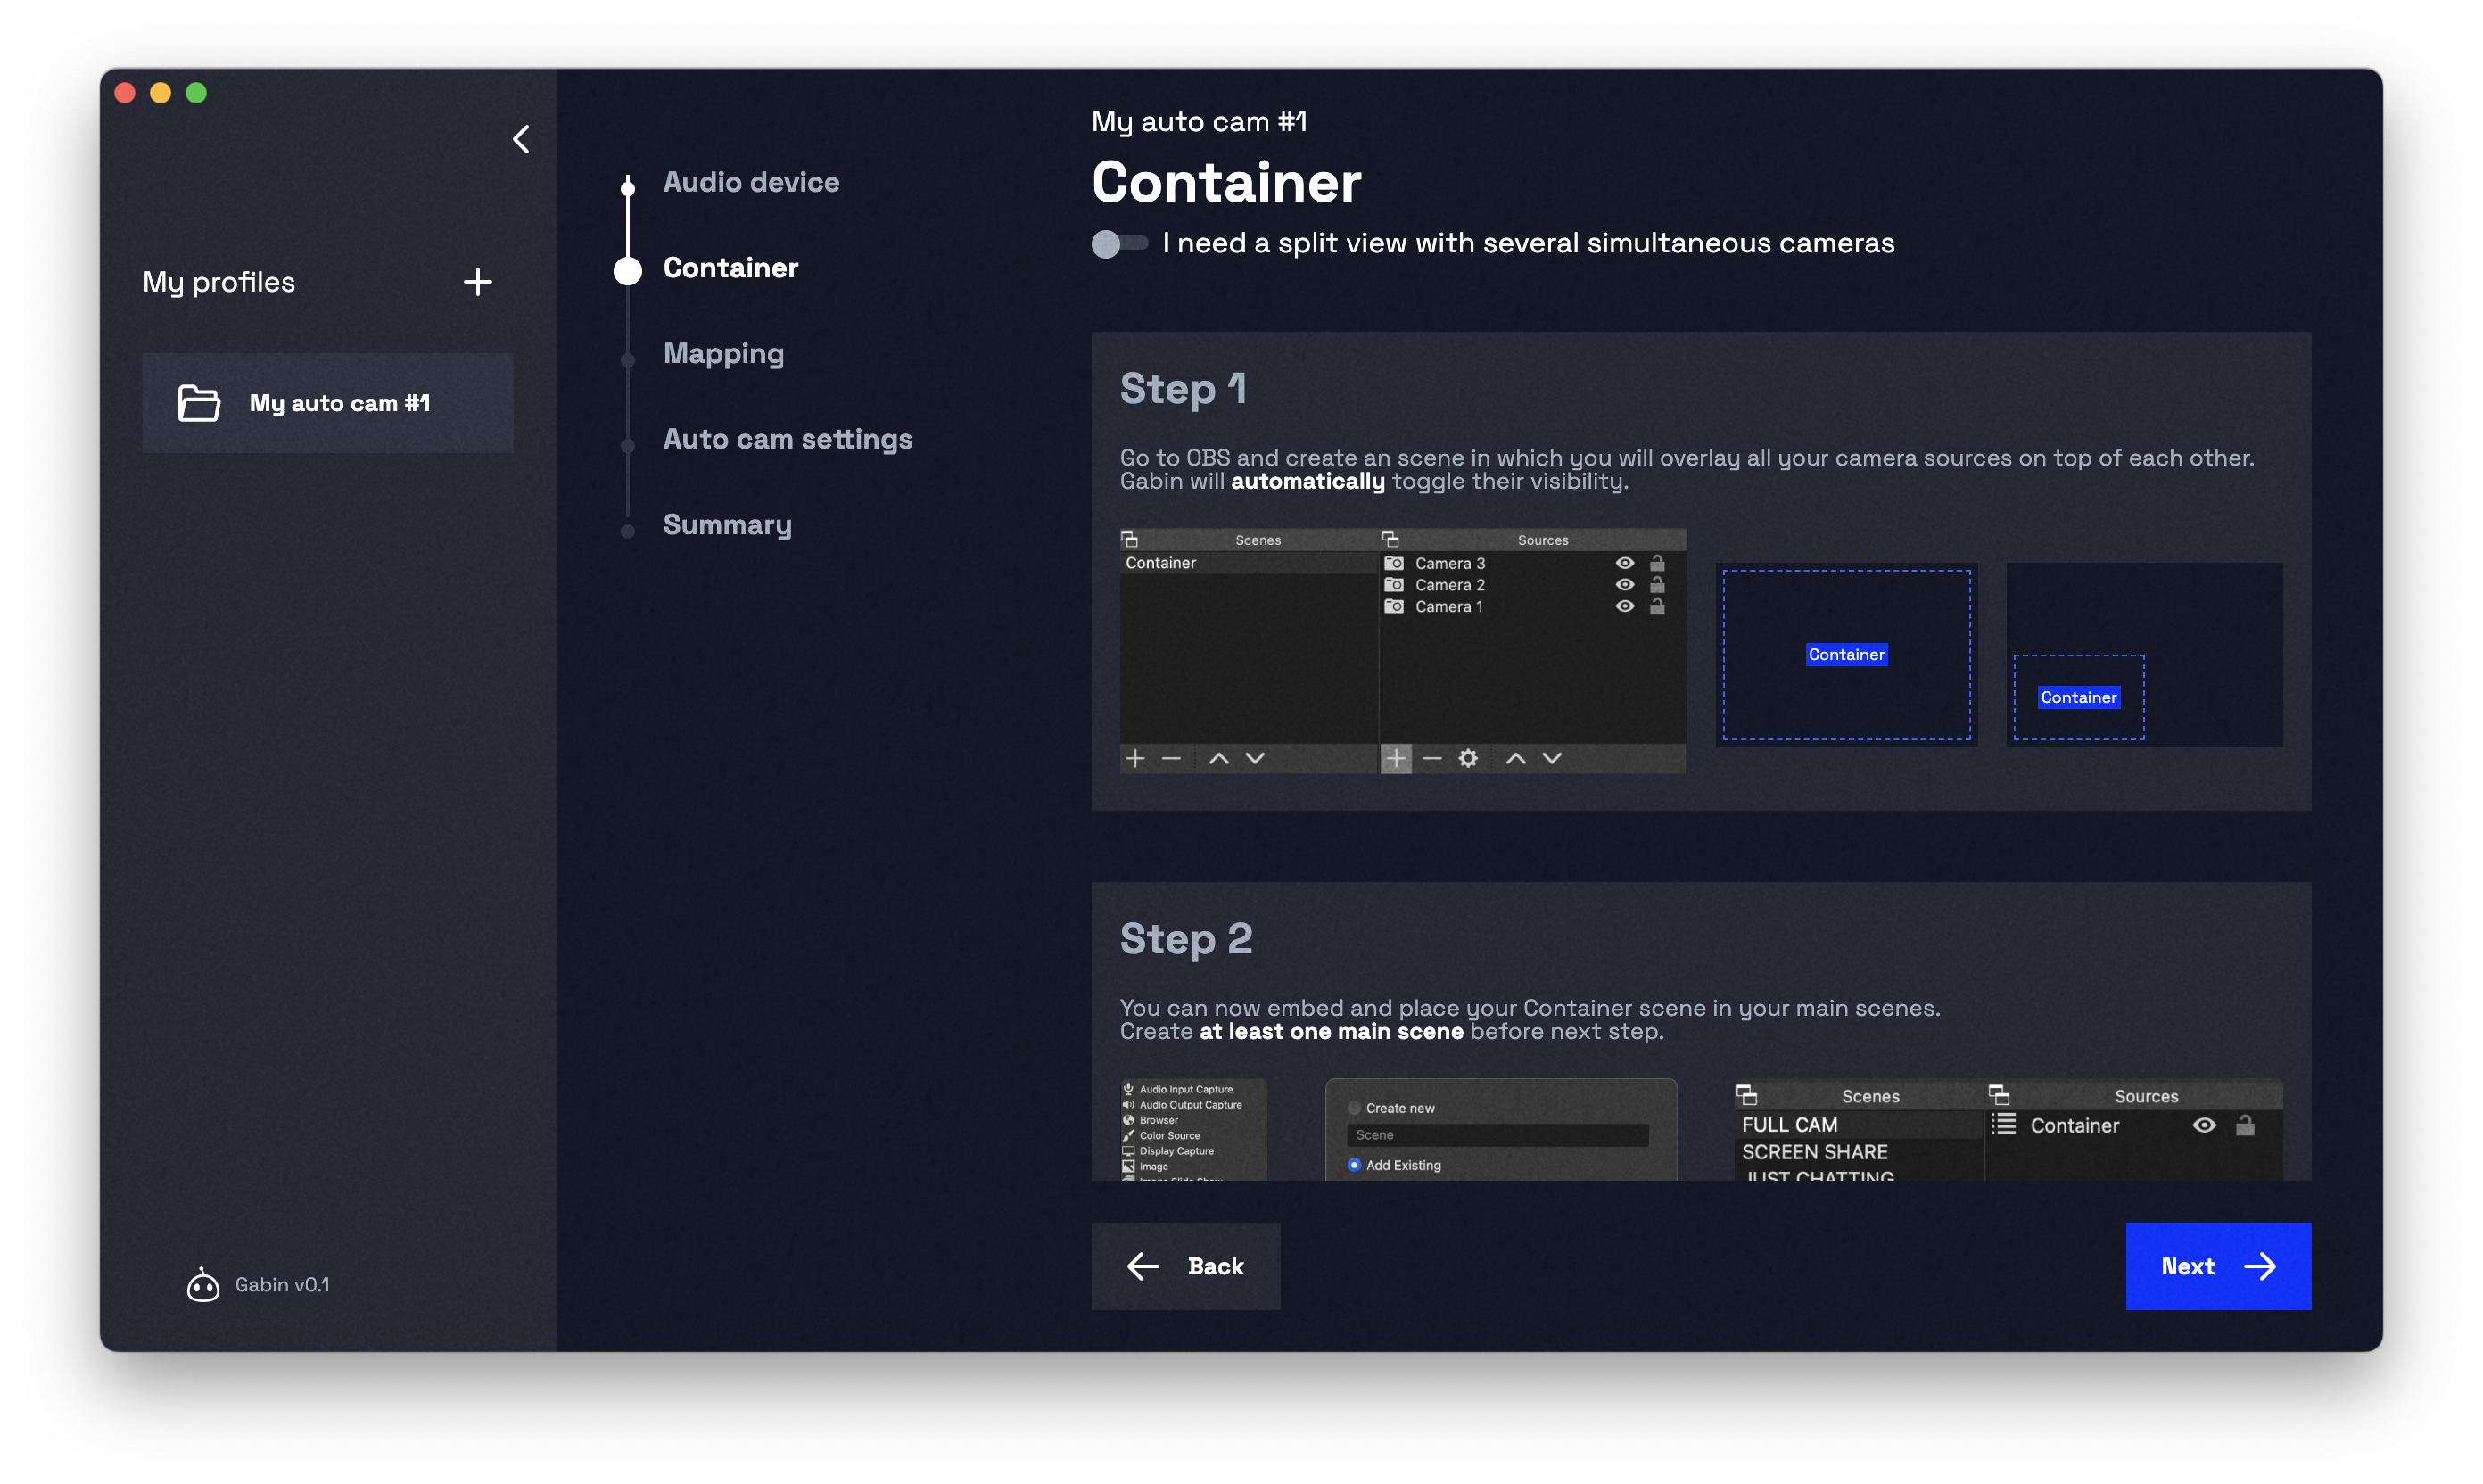Click the small corner Container layout diagram
The height and width of the screenshot is (1484, 2483).
2144,655
